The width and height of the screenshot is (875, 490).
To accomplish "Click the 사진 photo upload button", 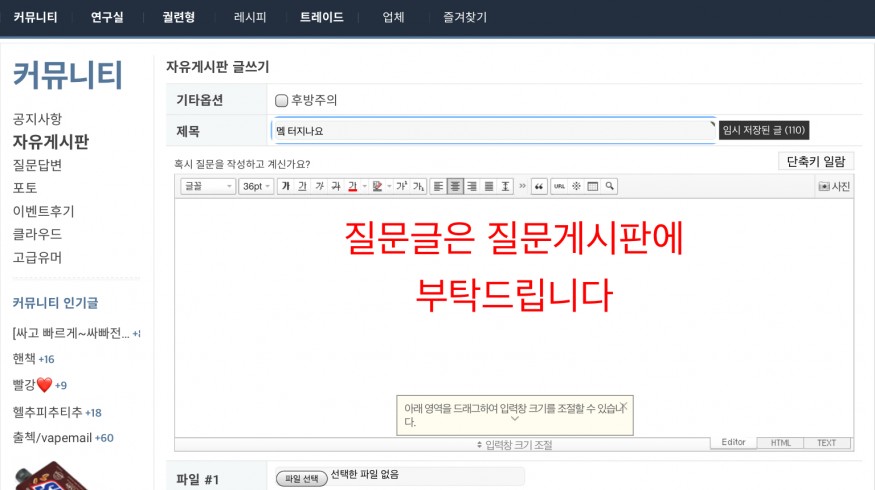I will pyautogui.click(x=834, y=186).
